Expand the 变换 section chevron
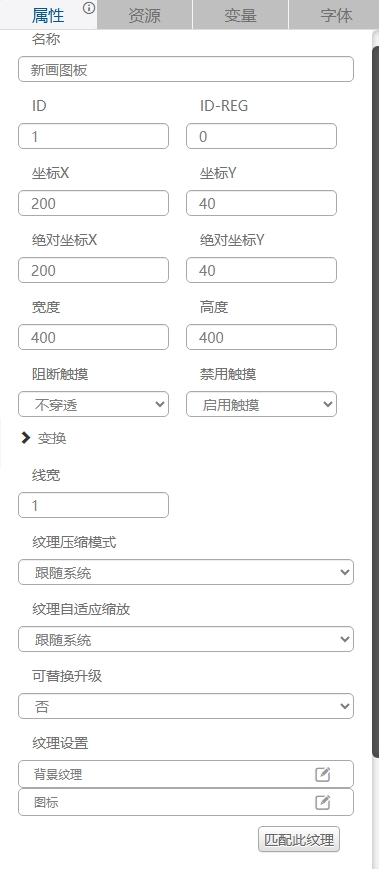The width and height of the screenshot is (379, 869). (x=25, y=438)
